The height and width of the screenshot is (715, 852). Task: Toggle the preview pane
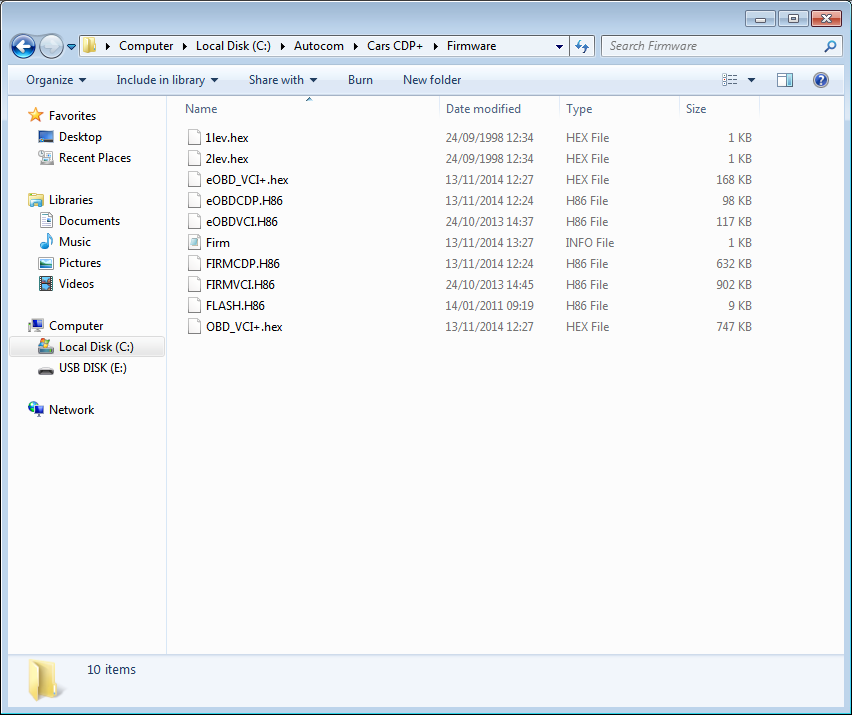point(785,80)
